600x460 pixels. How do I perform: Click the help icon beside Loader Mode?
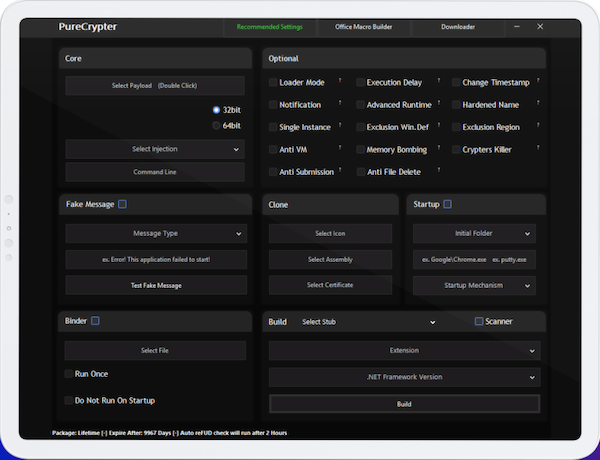coord(340,80)
